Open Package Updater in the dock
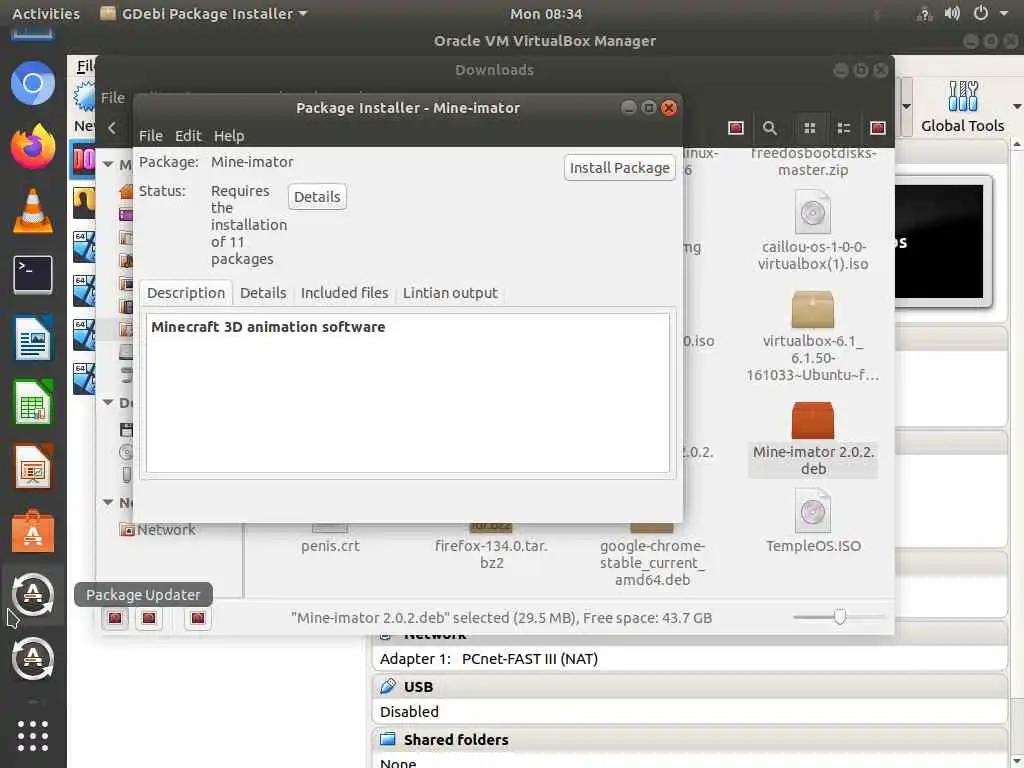The height and width of the screenshot is (768, 1024). (x=33, y=594)
